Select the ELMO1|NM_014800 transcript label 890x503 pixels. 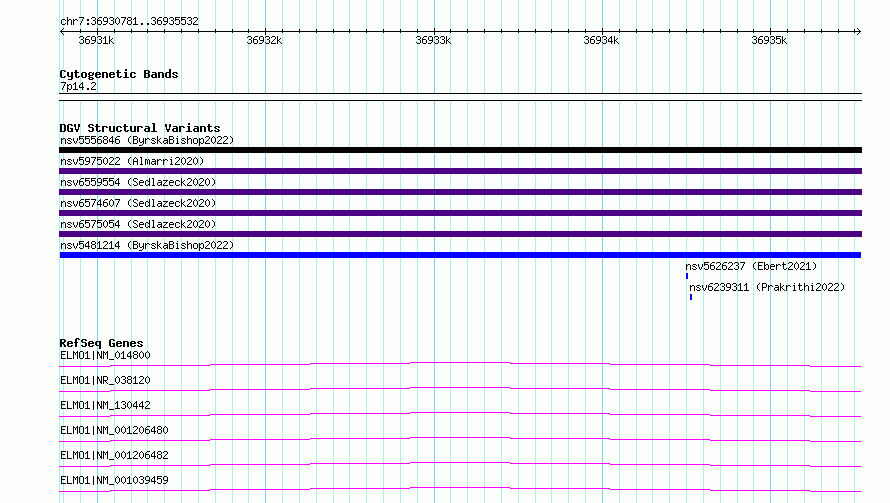click(x=105, y=355)
